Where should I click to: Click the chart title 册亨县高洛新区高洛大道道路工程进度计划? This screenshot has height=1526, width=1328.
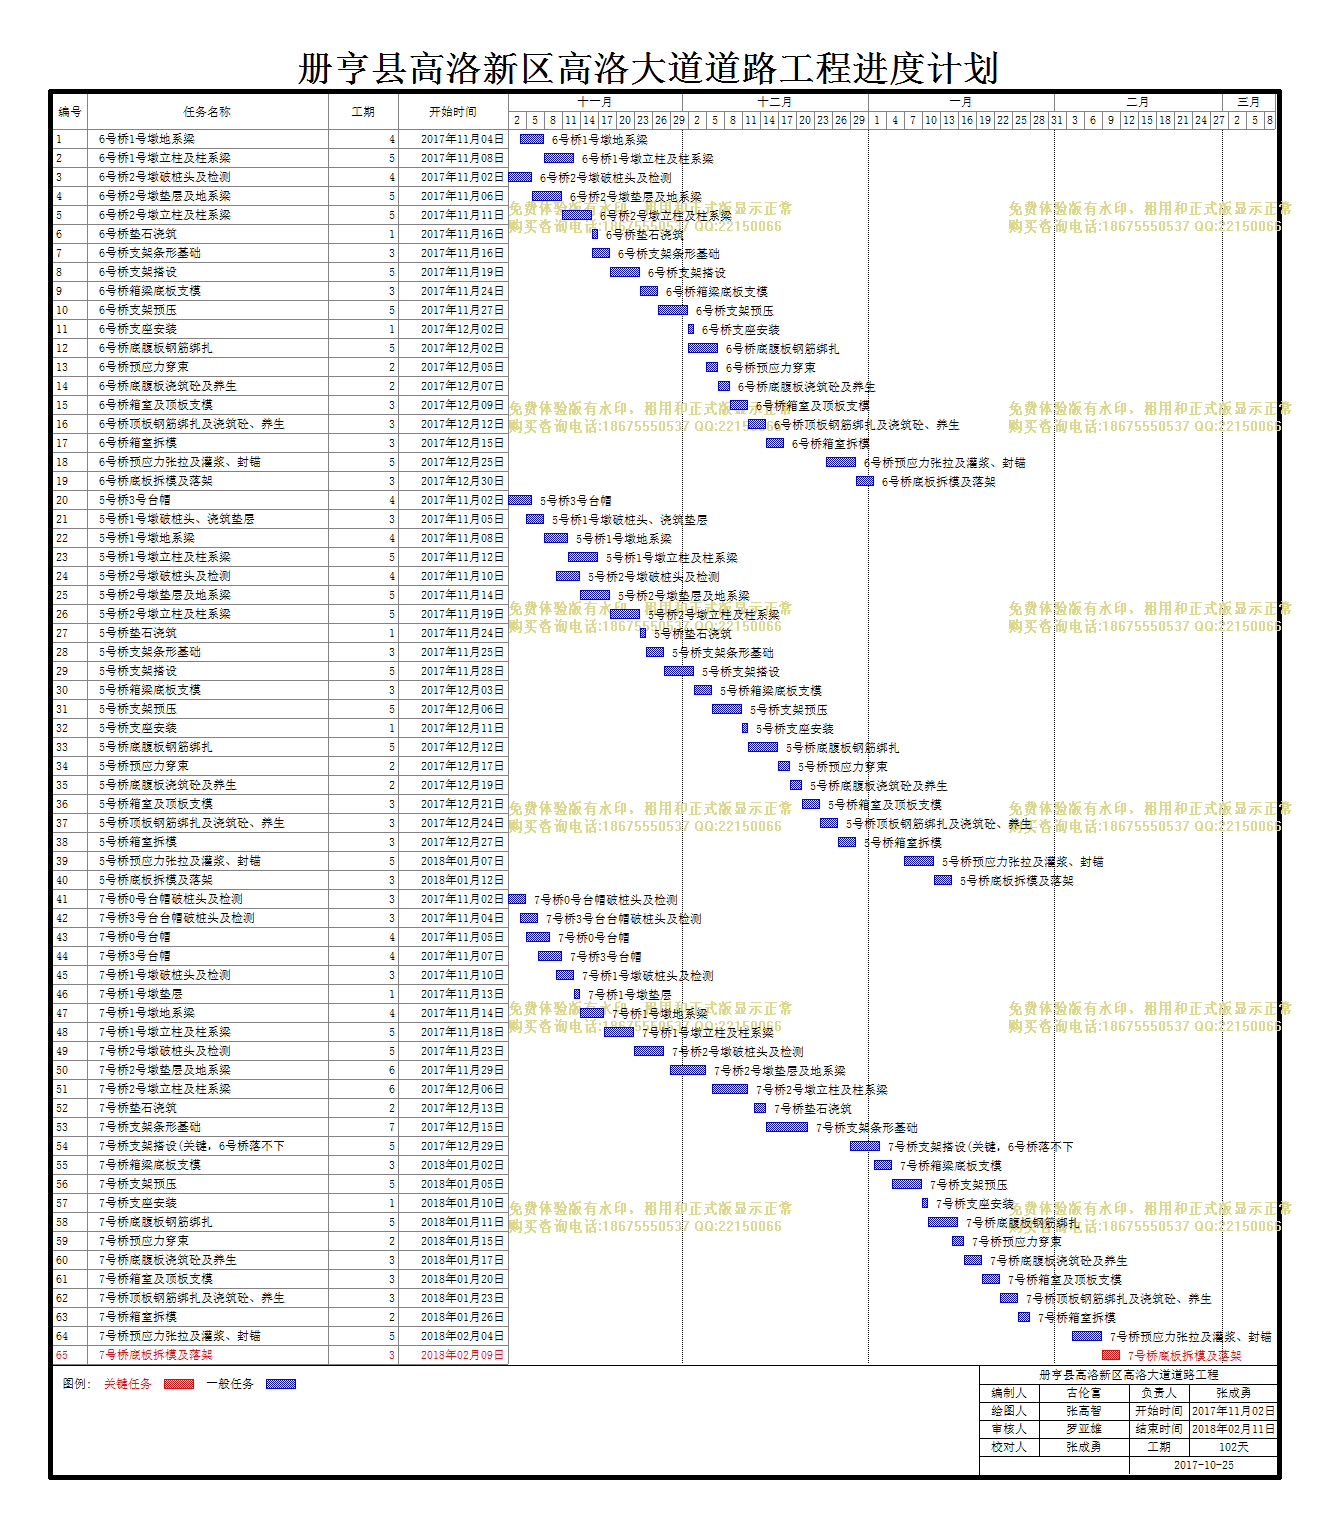[648, 68]
